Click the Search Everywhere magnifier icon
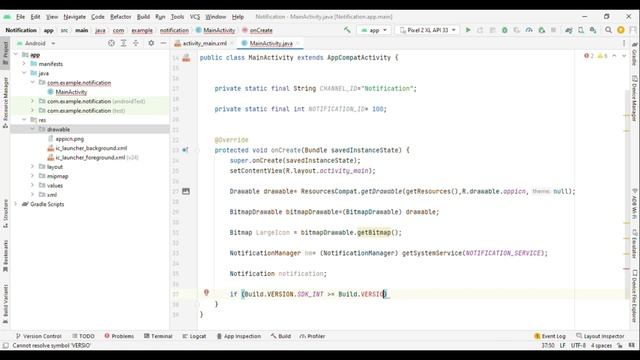 click(608, 30)
